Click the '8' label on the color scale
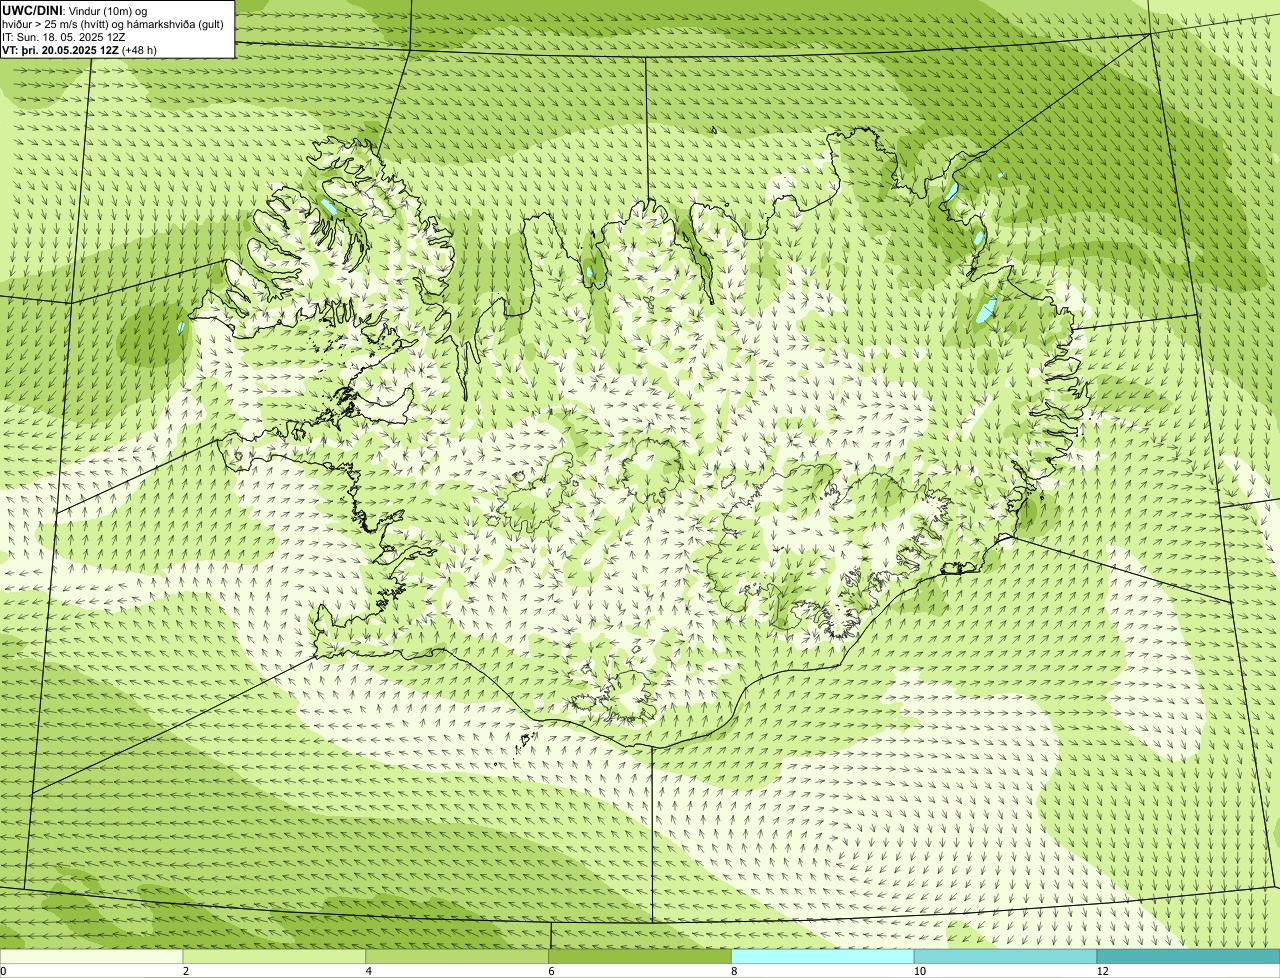Viewport: 1280px width, 978px height. click(734, 971)
